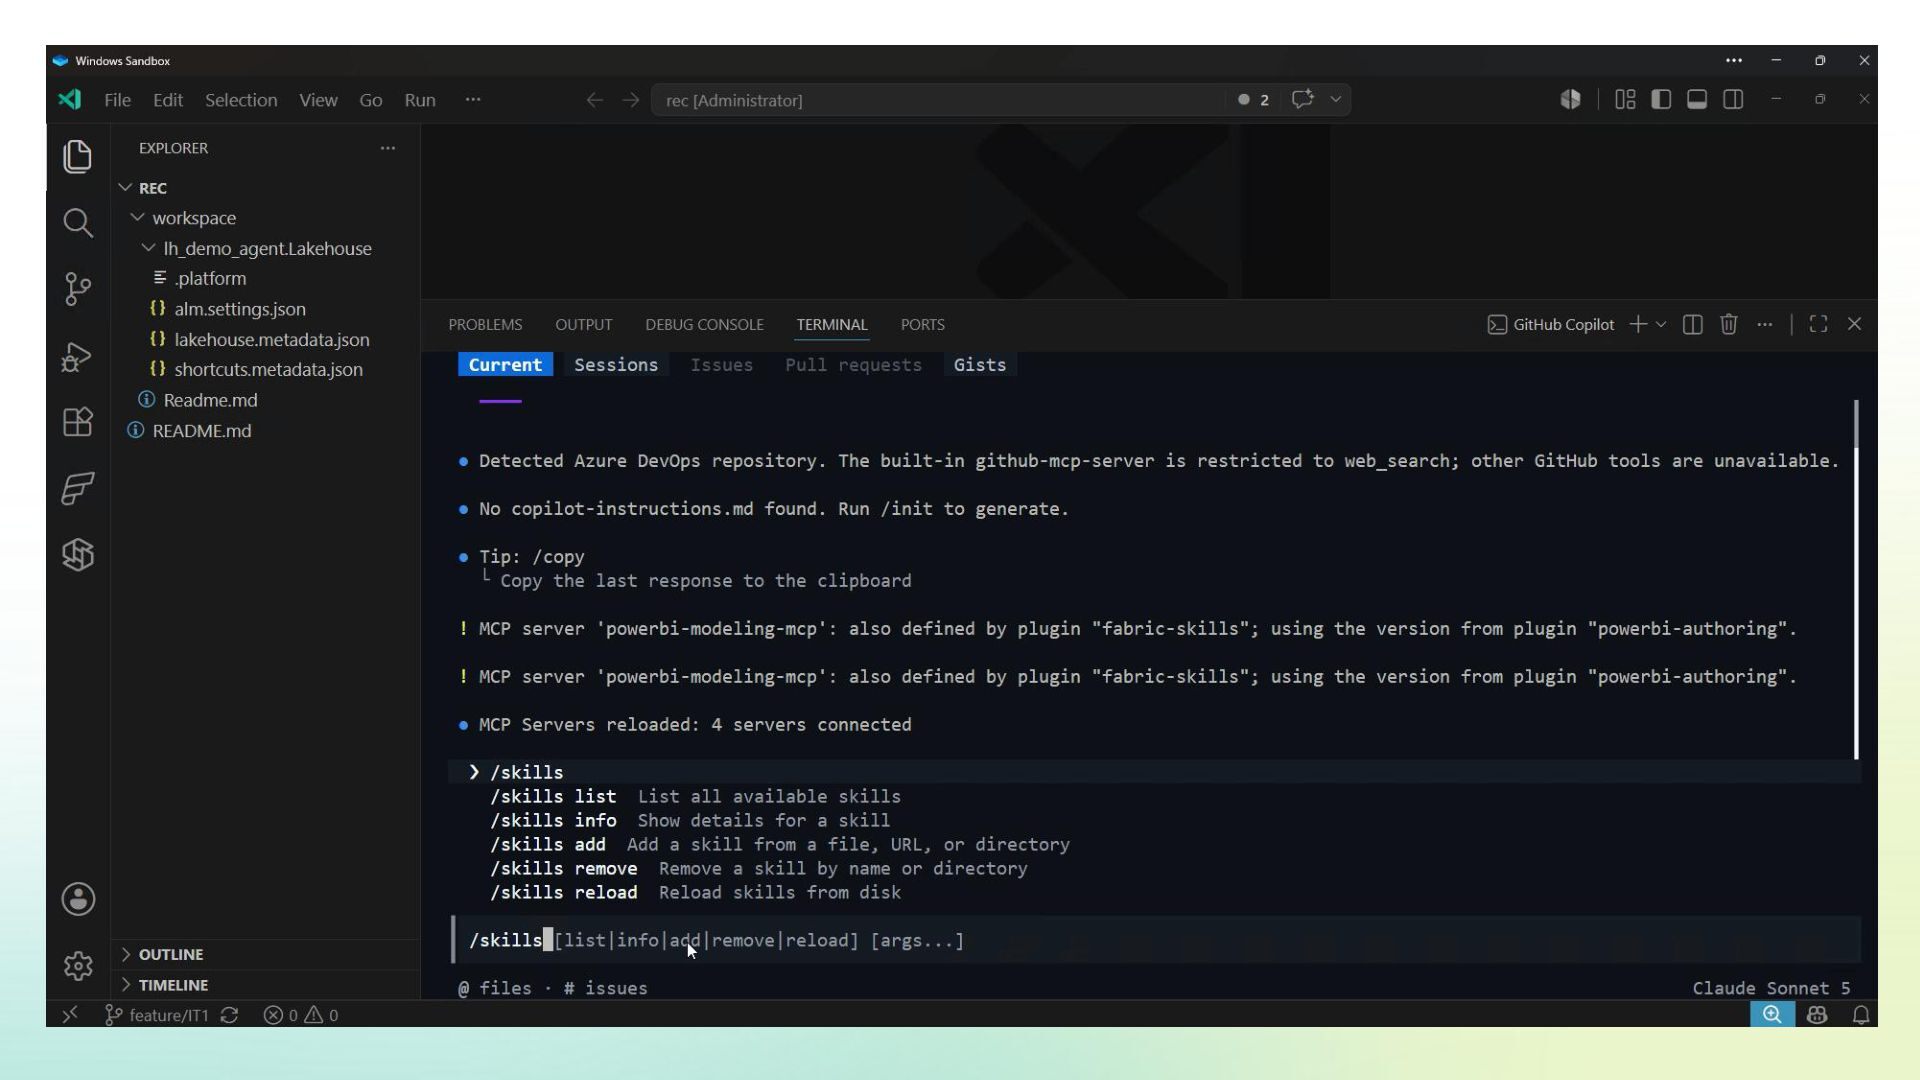Open notifications bell in status bar

[x=1861, y=1015]
